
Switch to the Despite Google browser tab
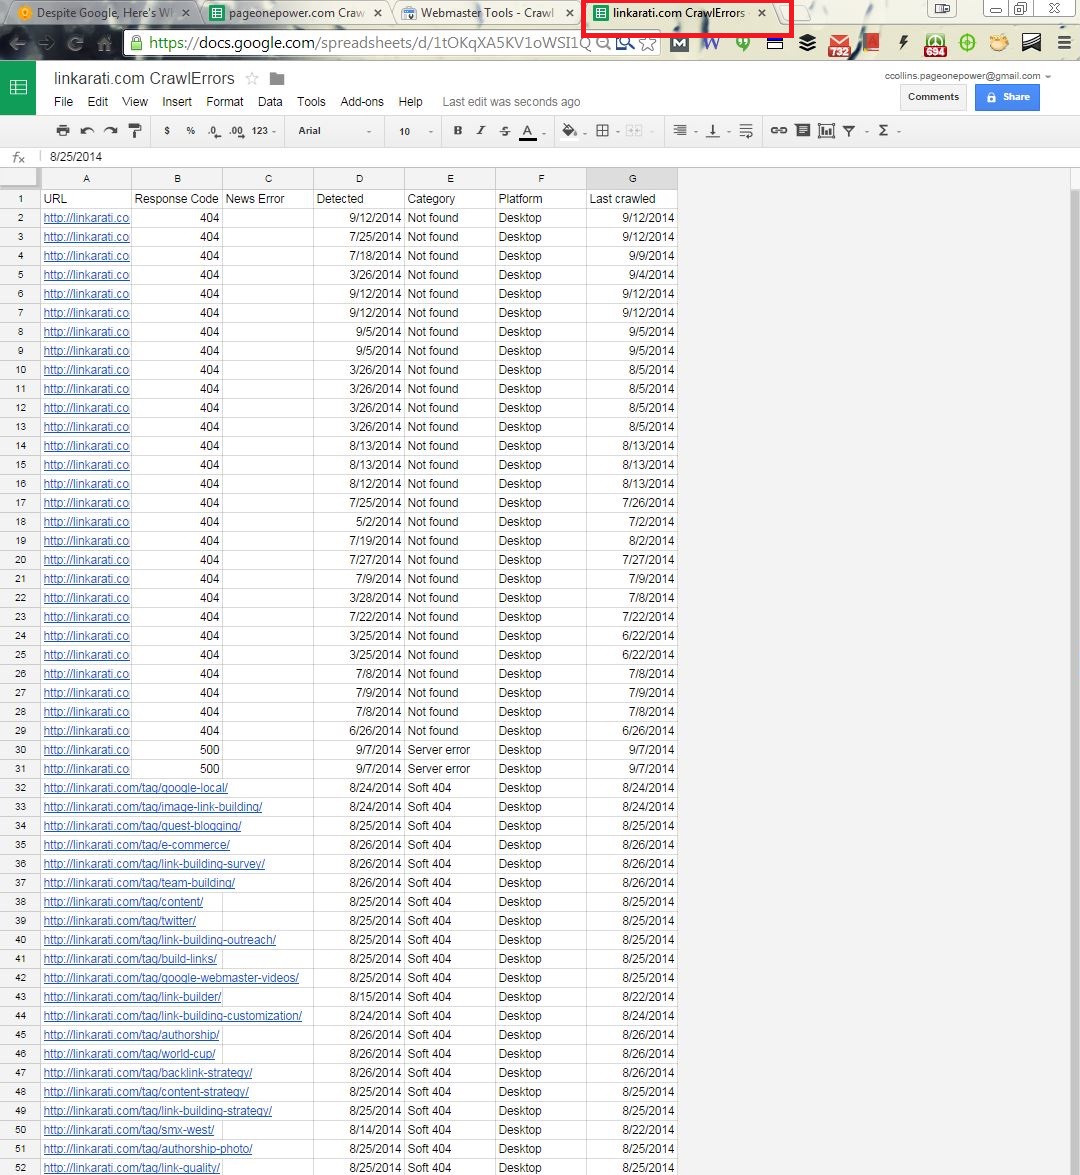pos(104,13)
